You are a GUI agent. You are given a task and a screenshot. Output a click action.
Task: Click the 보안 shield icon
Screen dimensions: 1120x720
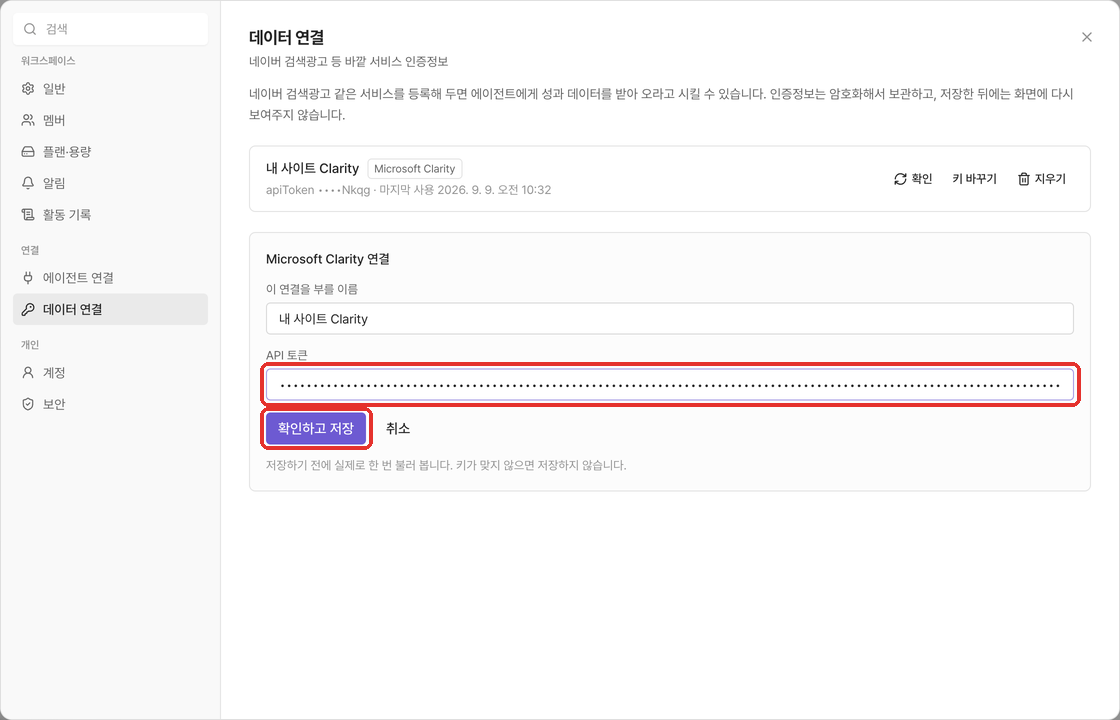pyautogui.click(x=28, y=404)
